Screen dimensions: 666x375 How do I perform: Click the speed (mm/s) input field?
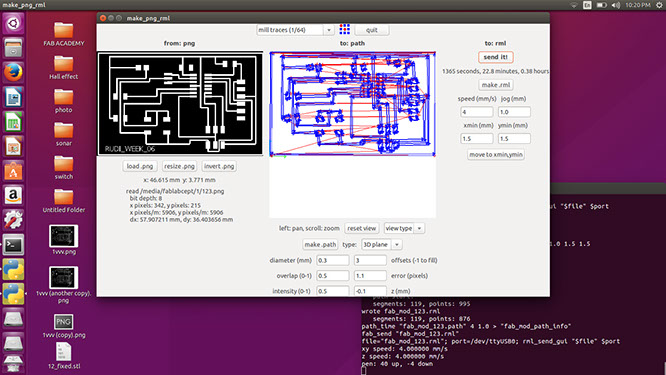click(477, 112)
